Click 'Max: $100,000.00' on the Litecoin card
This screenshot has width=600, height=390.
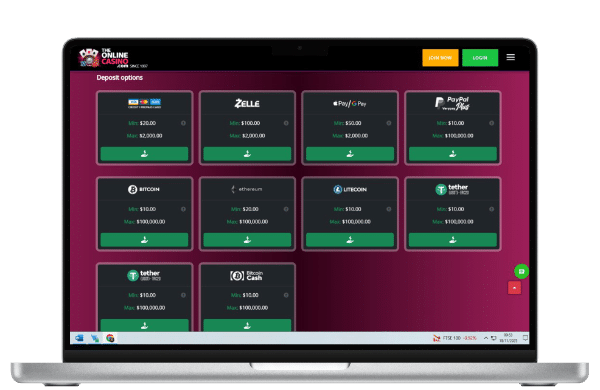350,222
